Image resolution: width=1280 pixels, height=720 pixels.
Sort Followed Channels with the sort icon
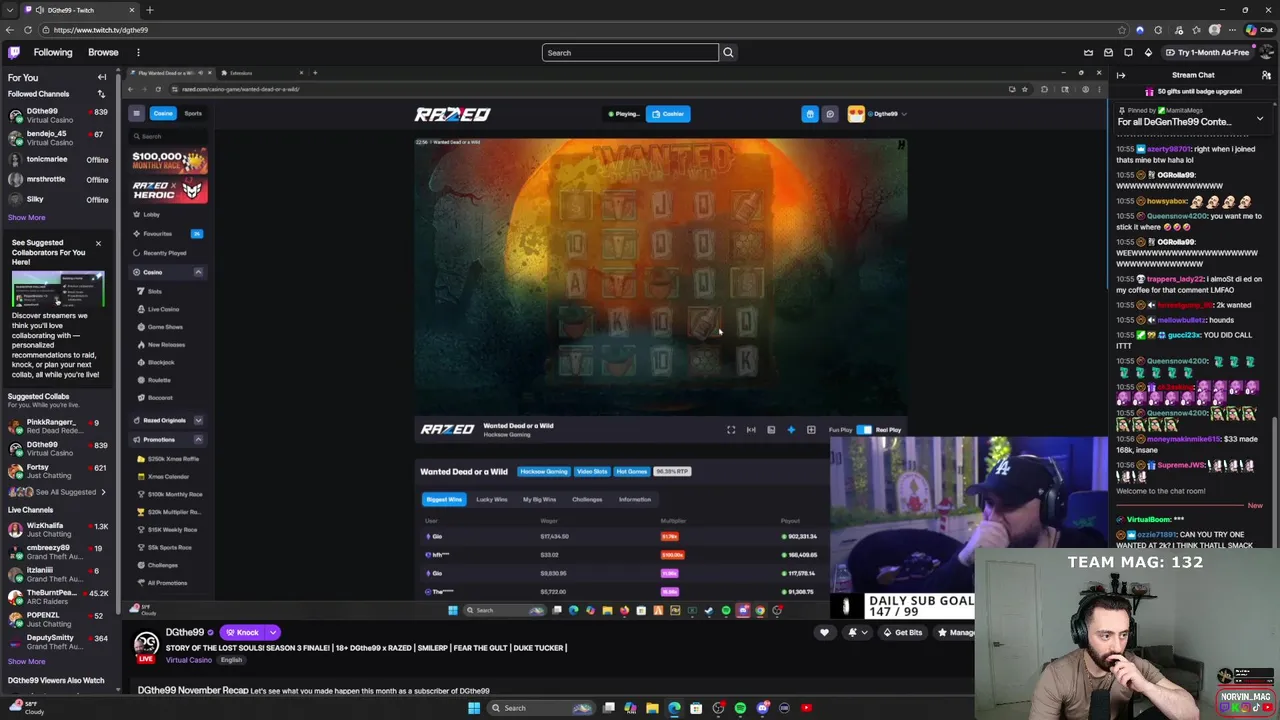pyautogui.click(x=101, y=94)
